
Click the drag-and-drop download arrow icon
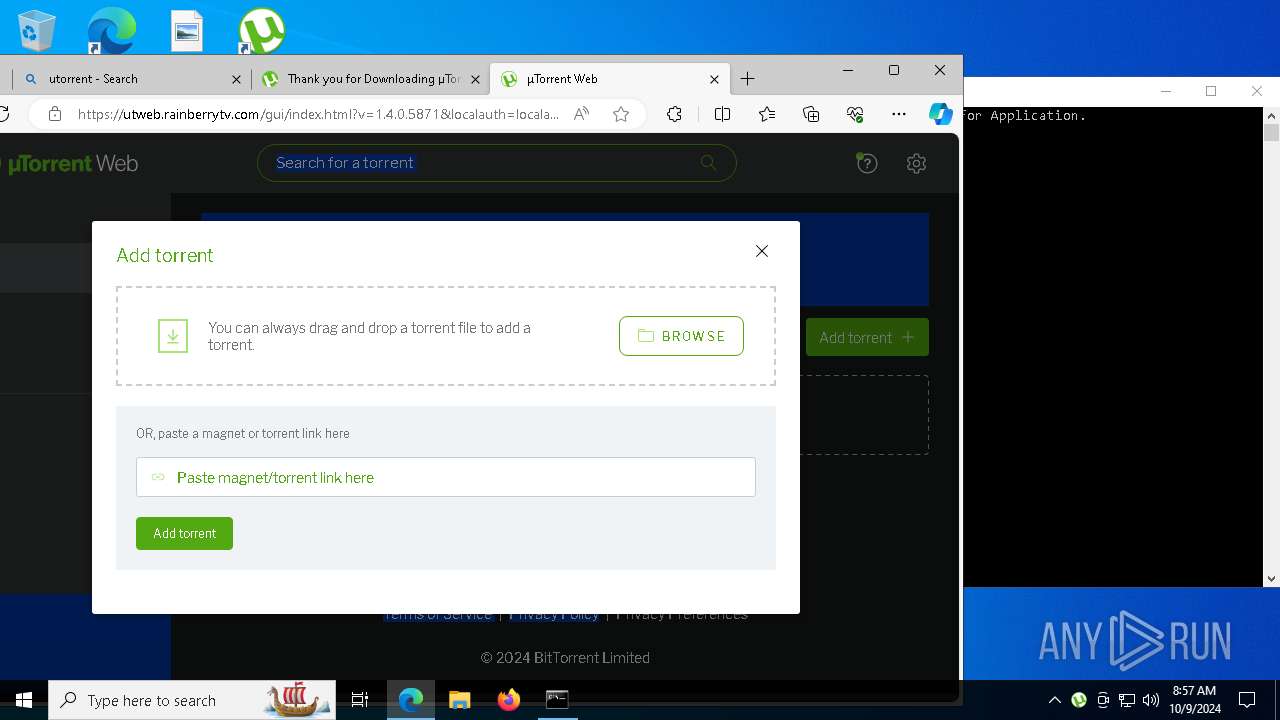pyautogui.click(x=173, y=336)
